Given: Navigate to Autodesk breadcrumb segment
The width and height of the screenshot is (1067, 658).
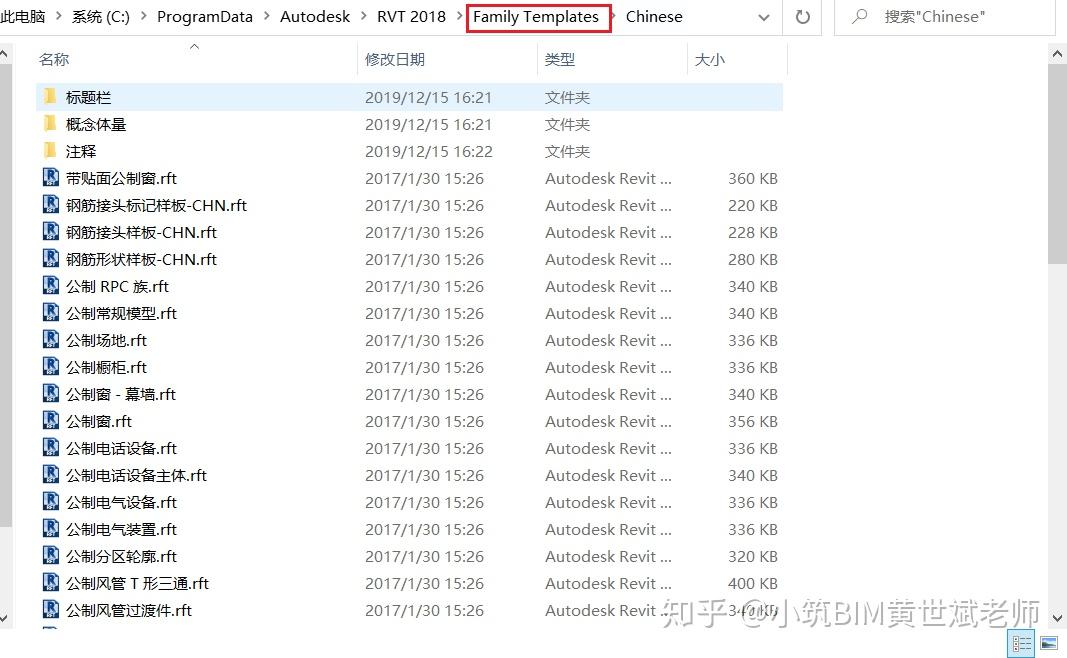Looking at the screenshot, I should (x=315, y=16).
